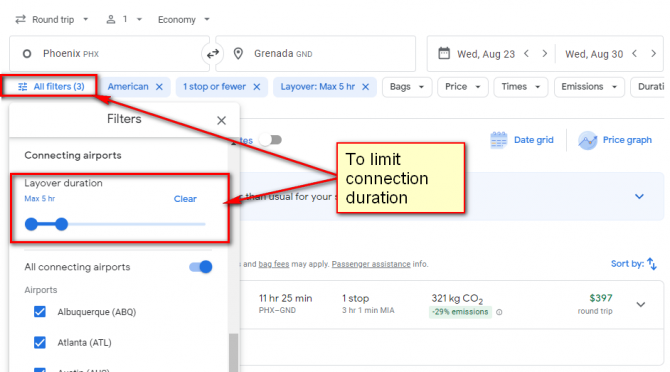
Task: Open the Round trip type dropdown
Action: coord(51,20)
